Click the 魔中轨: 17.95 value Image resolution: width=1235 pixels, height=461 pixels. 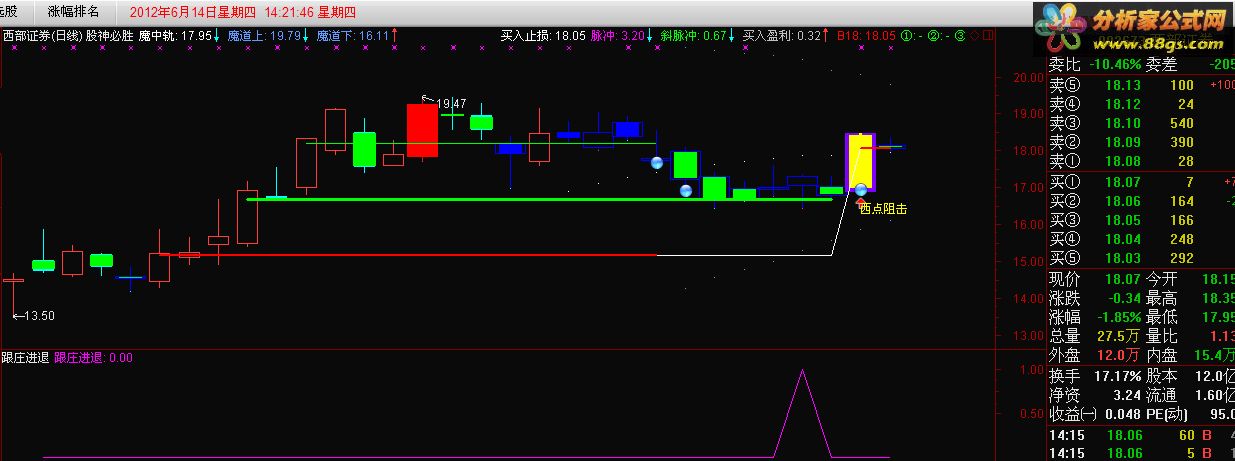click(175, 35)
